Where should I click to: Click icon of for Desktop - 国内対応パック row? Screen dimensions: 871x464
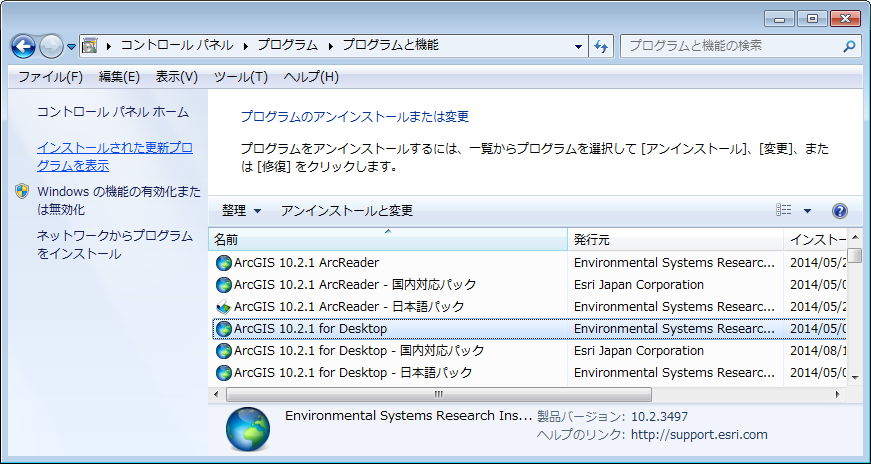(x=223, y=351)
